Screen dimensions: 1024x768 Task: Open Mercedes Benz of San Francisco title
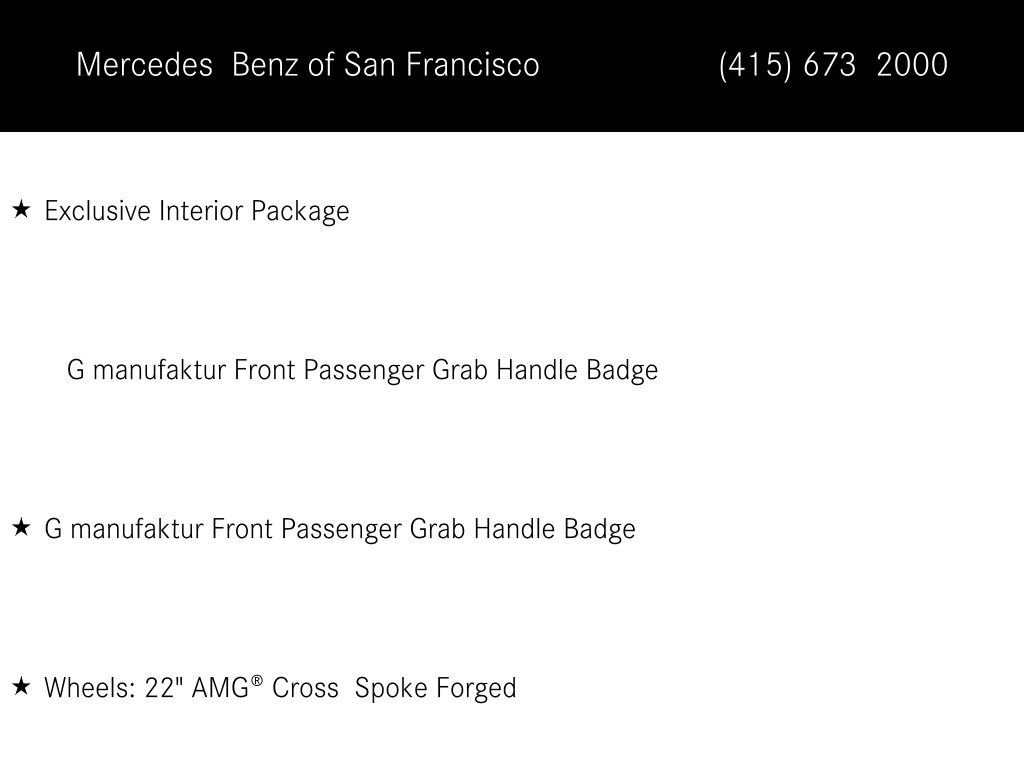coord(308,65)
